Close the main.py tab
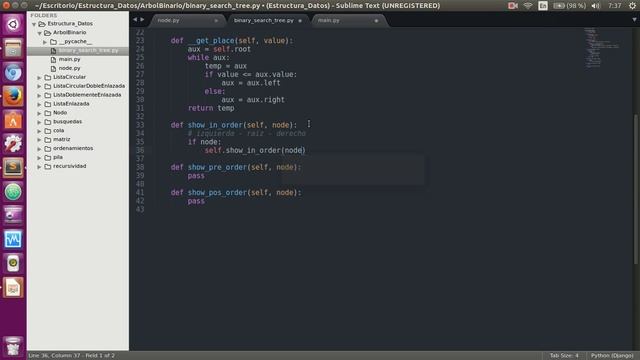This screenshot has height=360, width=640. (376, 20)
